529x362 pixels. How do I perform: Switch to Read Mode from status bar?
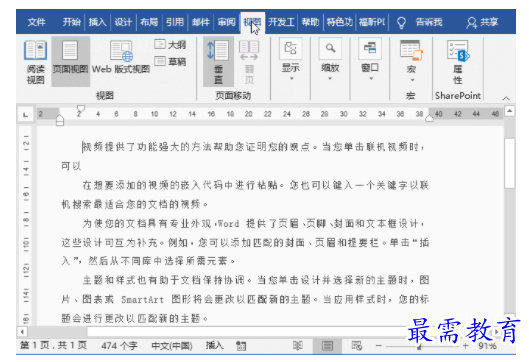[298, 346]
